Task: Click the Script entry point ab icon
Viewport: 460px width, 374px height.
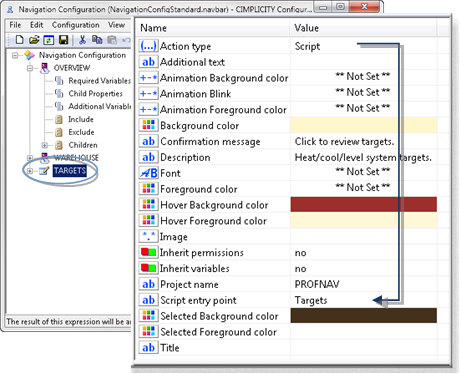Action: (148, 300)
